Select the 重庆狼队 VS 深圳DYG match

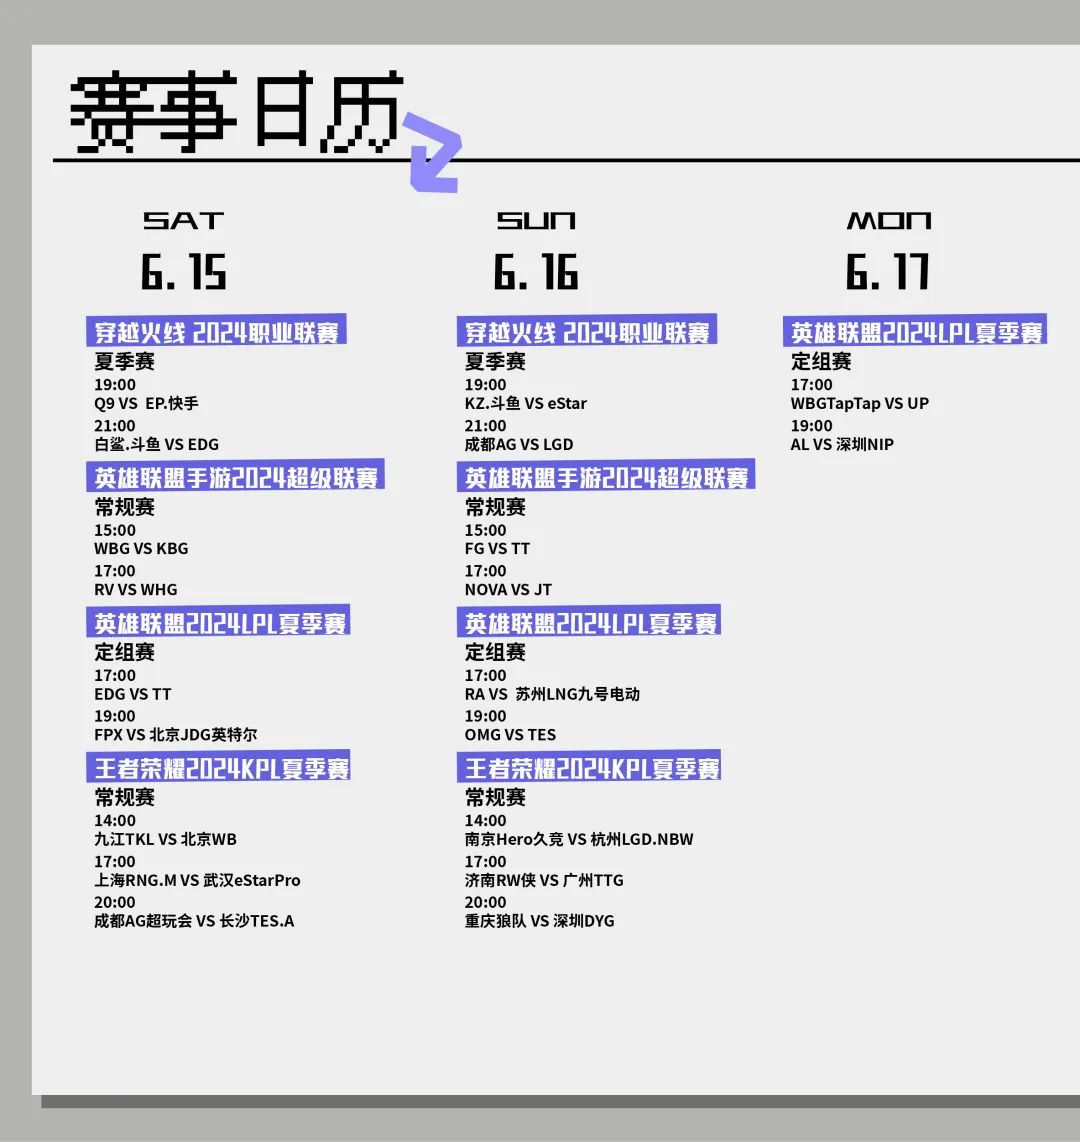[x=540, y=921]
